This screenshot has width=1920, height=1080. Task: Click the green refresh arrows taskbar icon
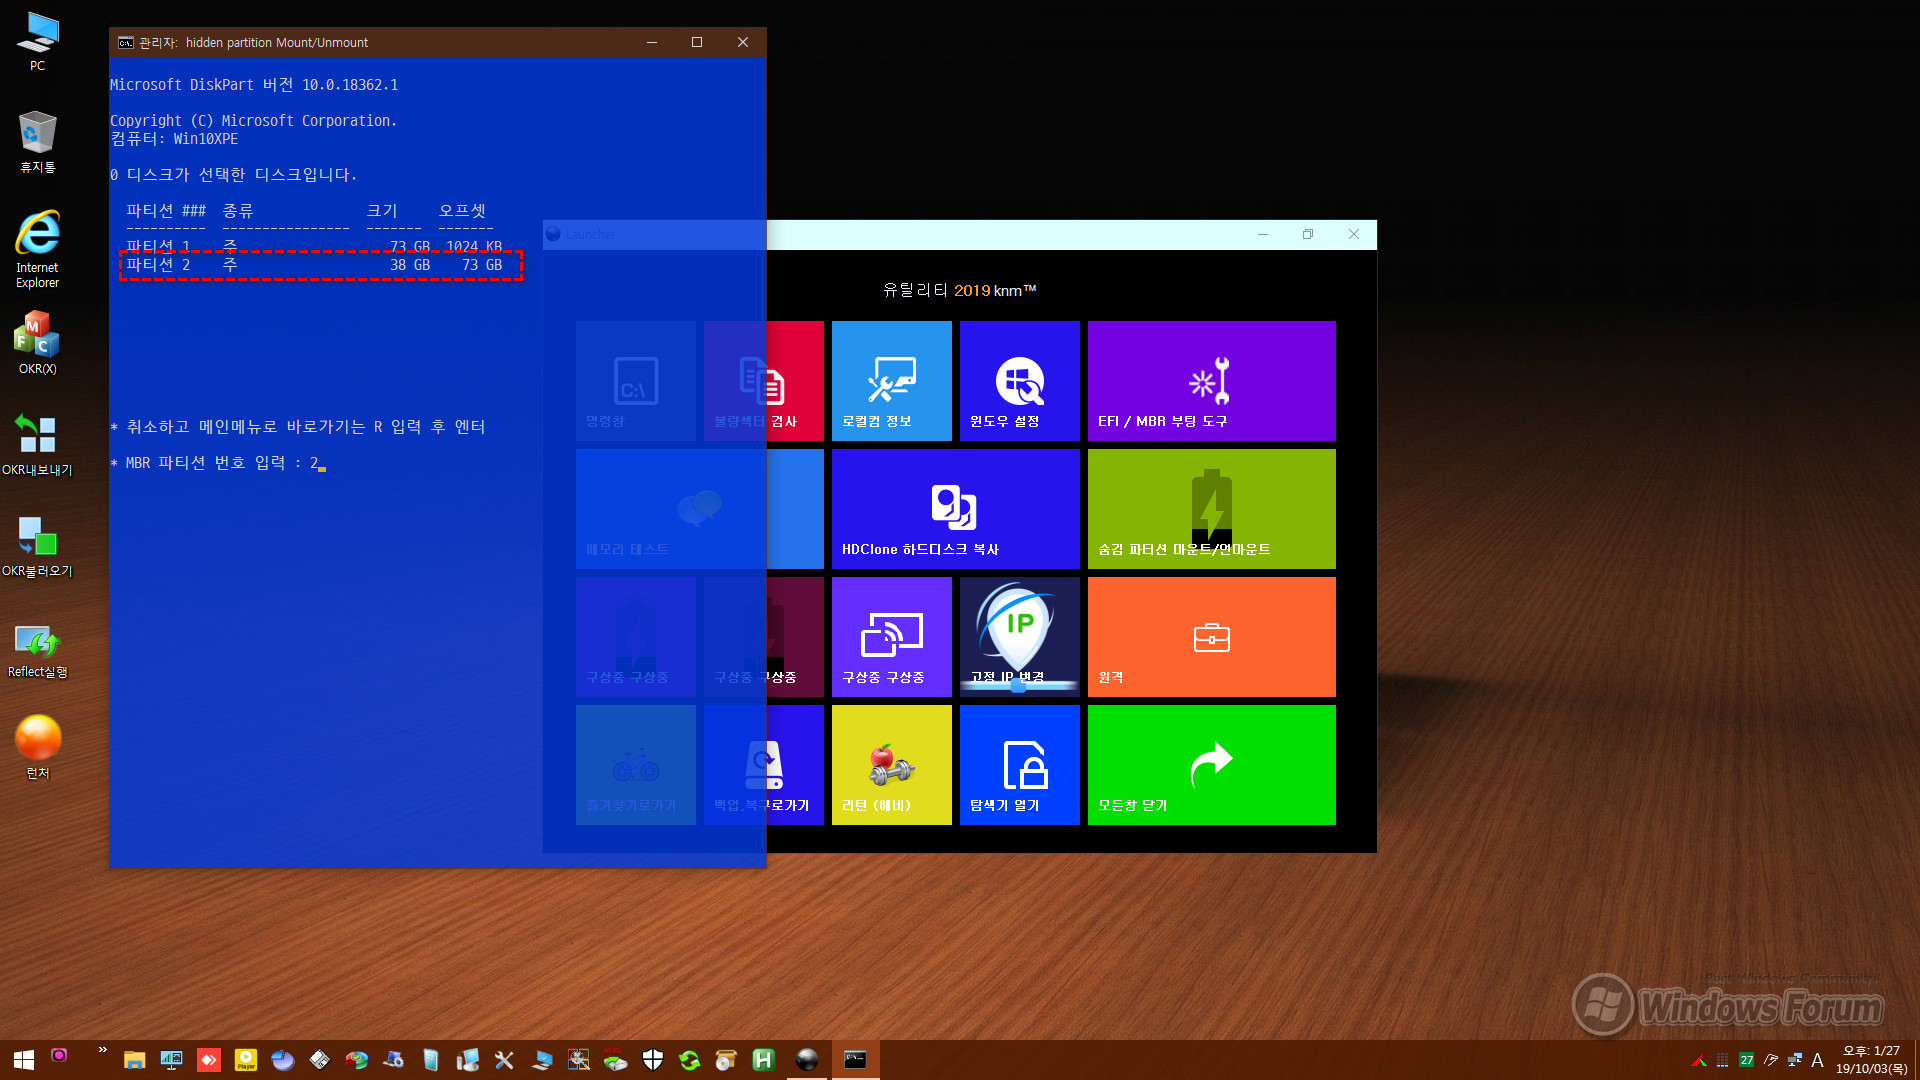[x=689, y=1060]
